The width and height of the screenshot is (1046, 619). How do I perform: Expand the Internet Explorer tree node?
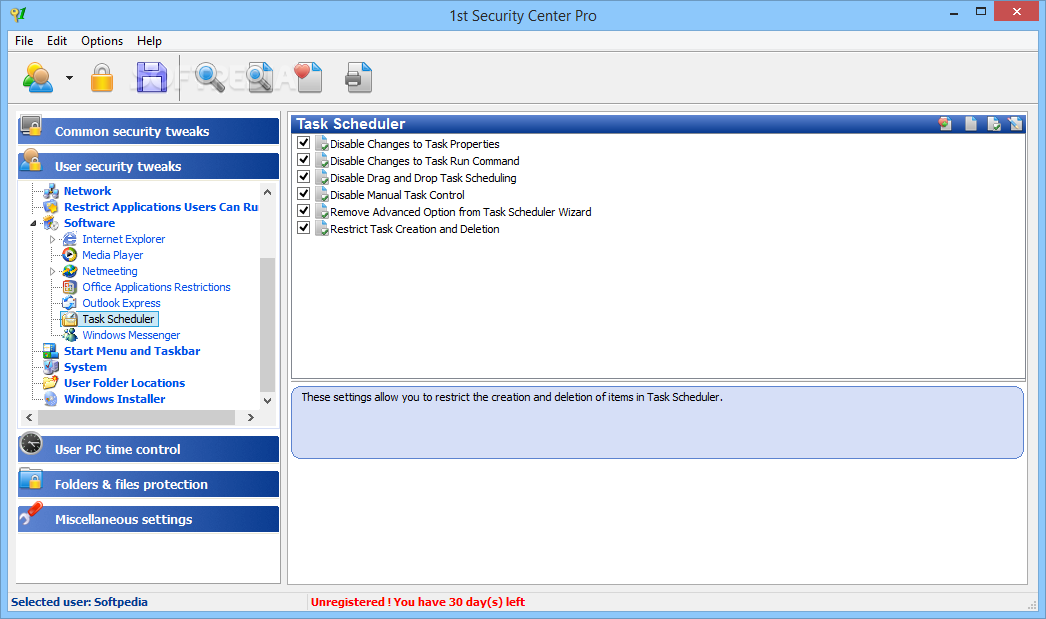pos(52,239)
